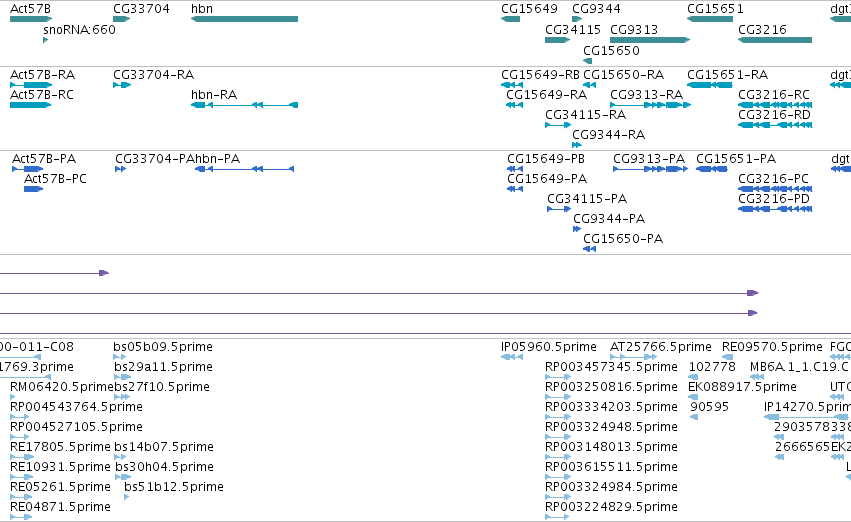
Task: Select the hbn-PA protein feature
Action: point(244,169)
